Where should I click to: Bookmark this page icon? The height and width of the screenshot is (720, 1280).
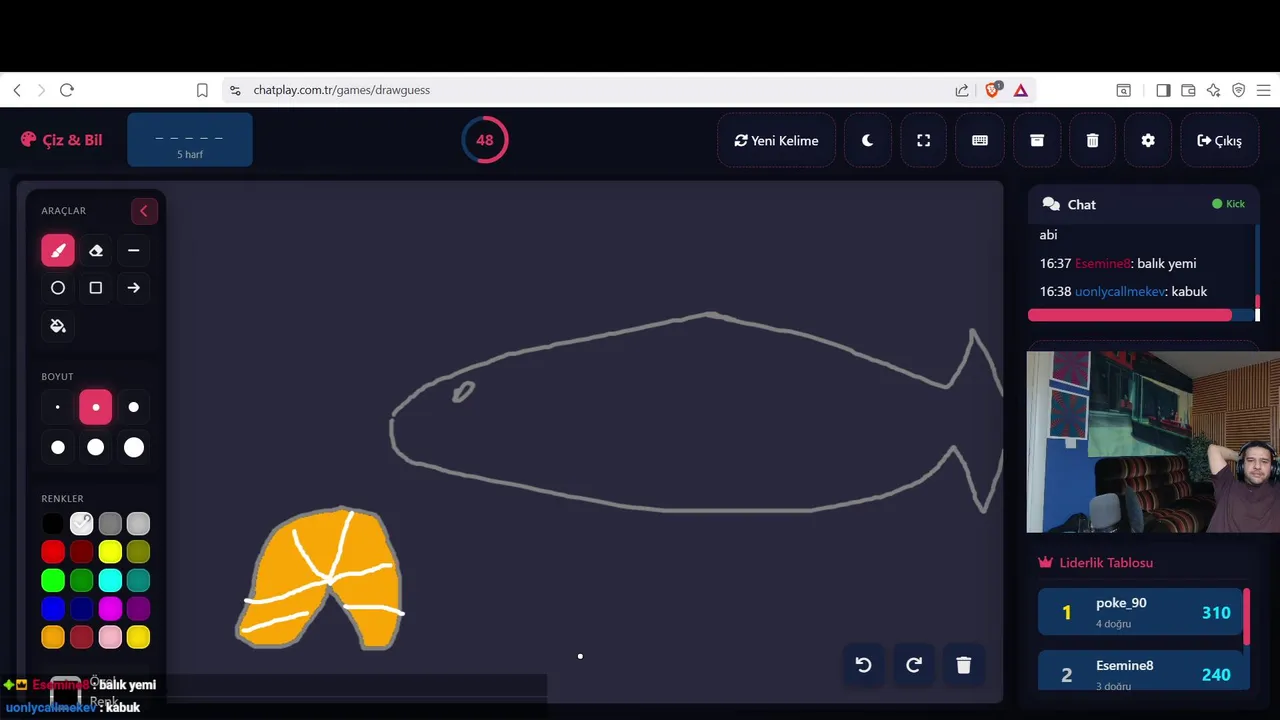[202, 90]
